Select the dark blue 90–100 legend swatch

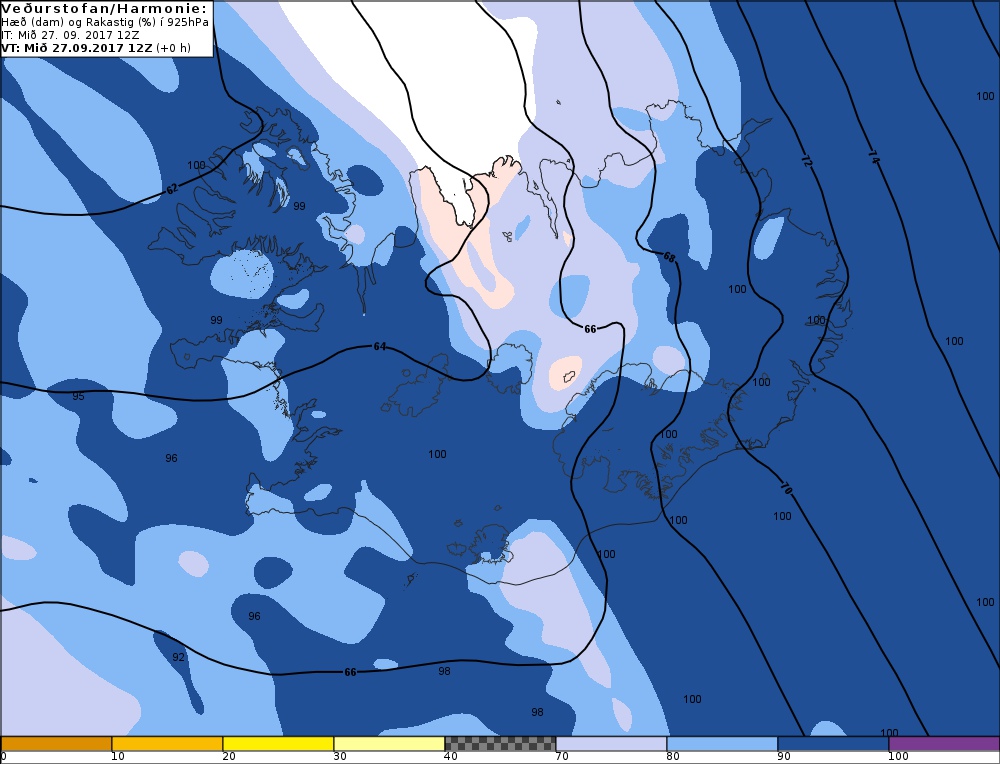[833, 744]
